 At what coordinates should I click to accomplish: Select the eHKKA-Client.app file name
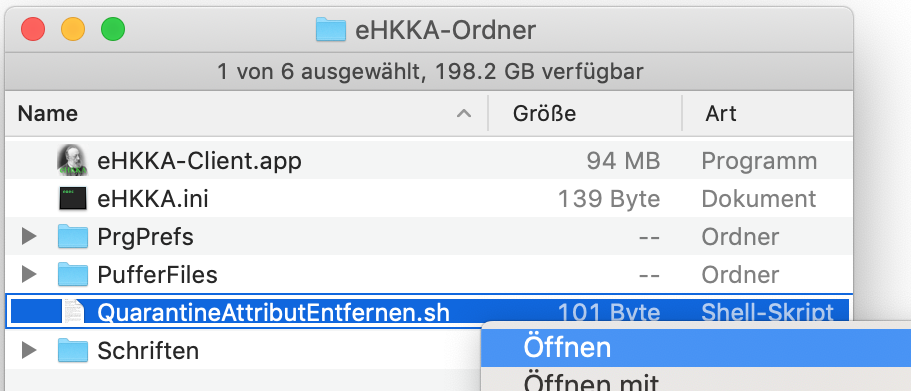199,161
